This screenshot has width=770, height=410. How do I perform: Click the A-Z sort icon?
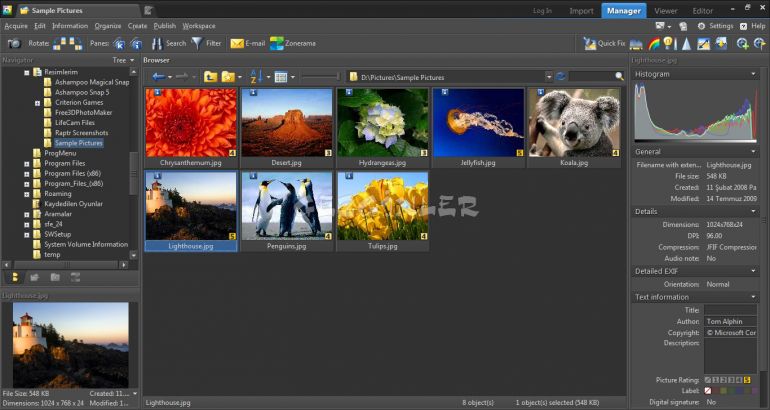click(256, 77)
